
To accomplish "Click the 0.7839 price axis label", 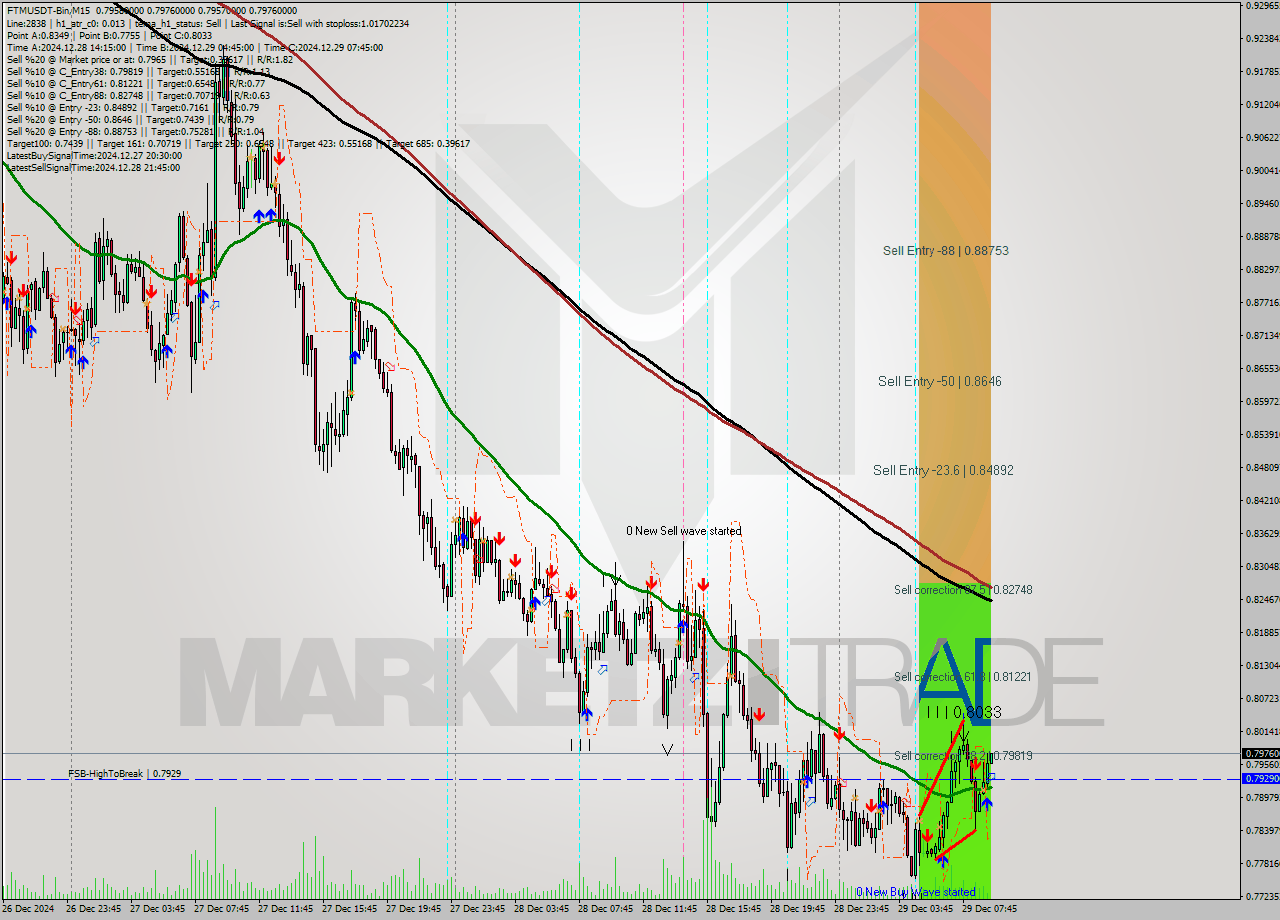I will [x=1263, y=830].
